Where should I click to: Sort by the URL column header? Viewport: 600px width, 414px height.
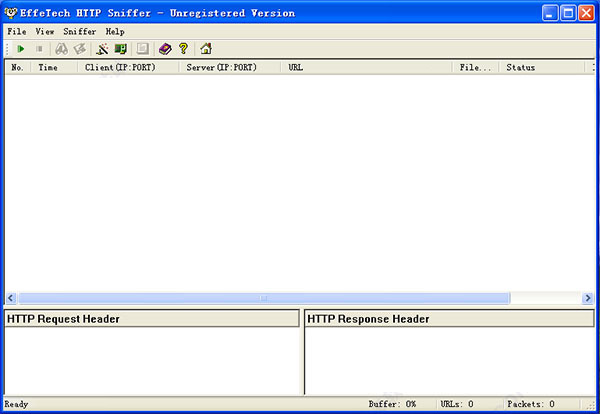pyautogui.click(x=366, y=67)
